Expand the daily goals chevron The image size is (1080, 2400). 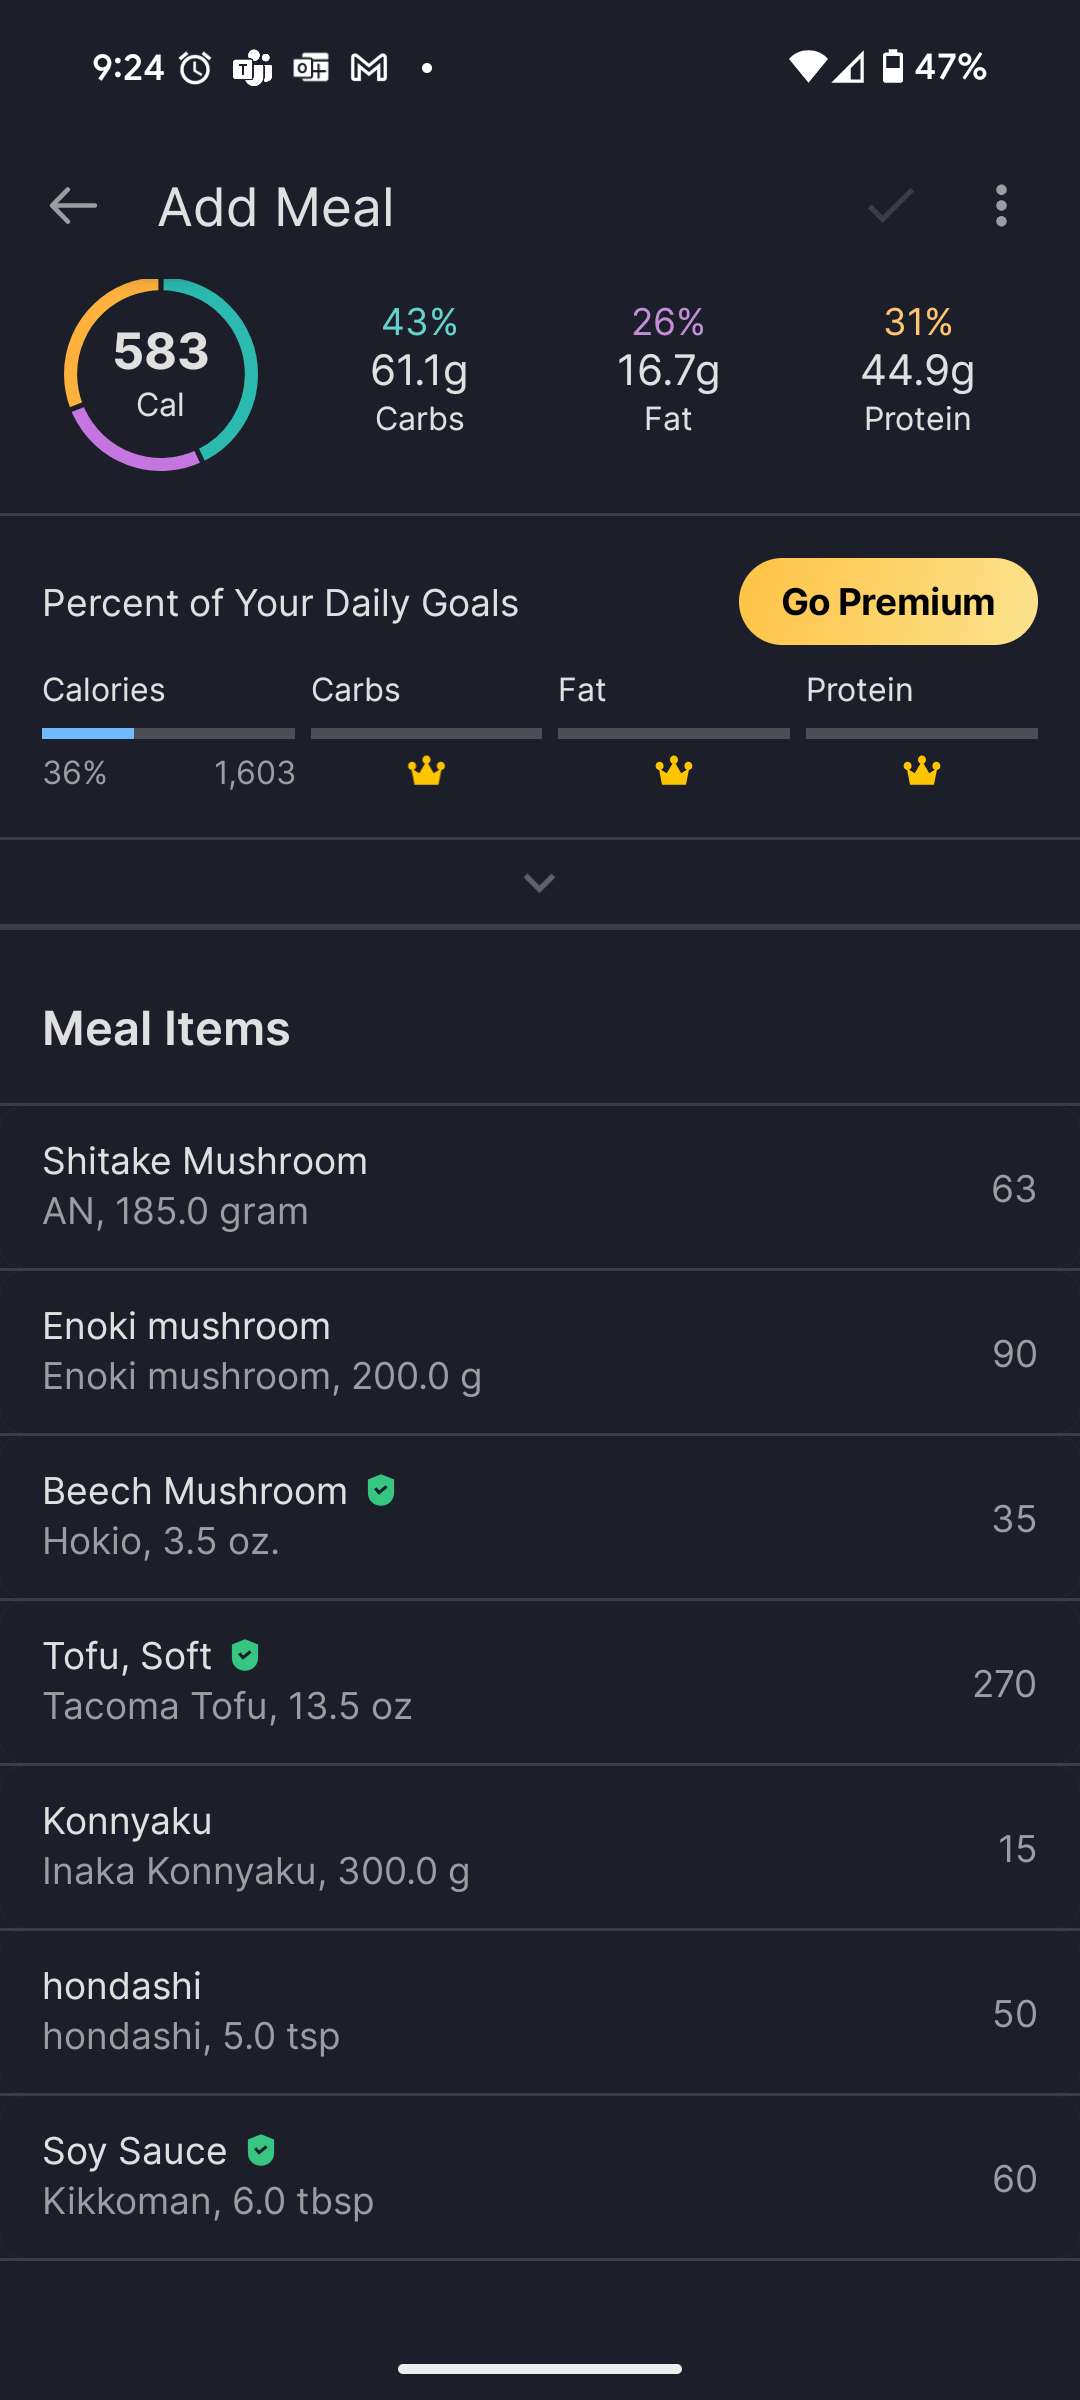pos(539,883)
